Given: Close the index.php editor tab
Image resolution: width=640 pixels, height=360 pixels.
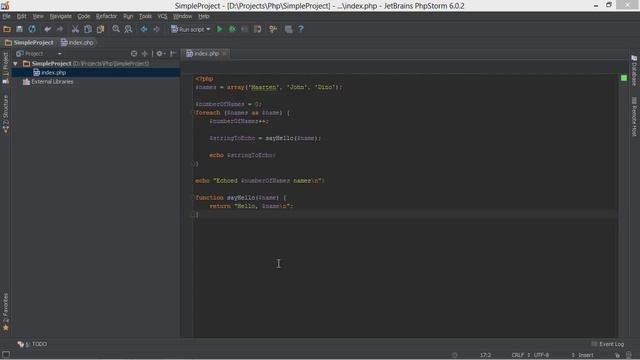Looking at the screenshot, I should [x=224, y=53].
